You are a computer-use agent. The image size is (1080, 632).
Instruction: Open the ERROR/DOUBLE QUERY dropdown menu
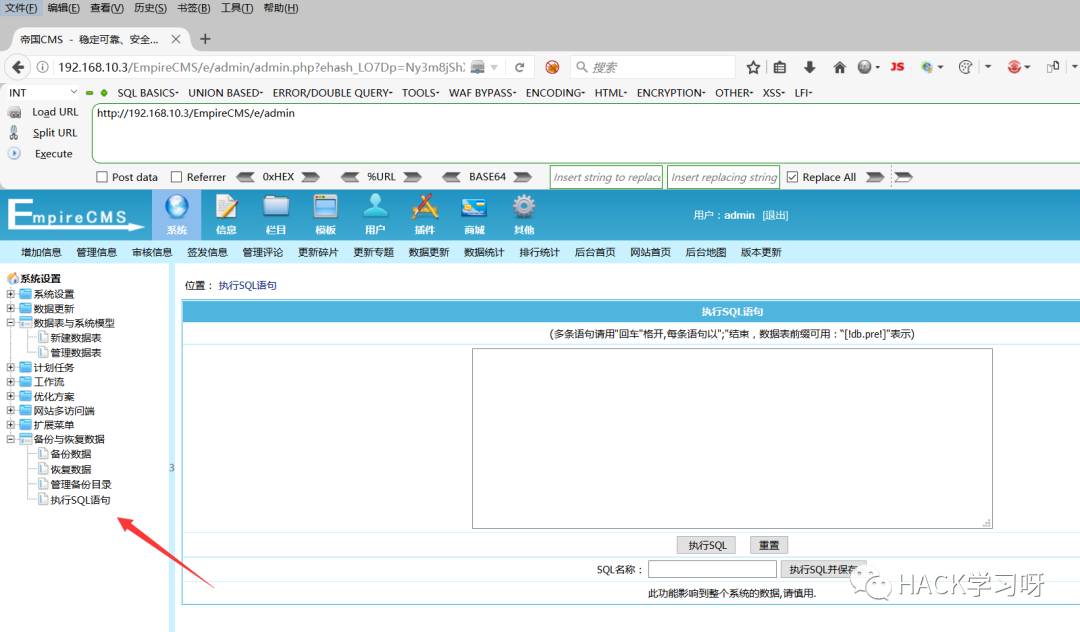tap(332, 93)
